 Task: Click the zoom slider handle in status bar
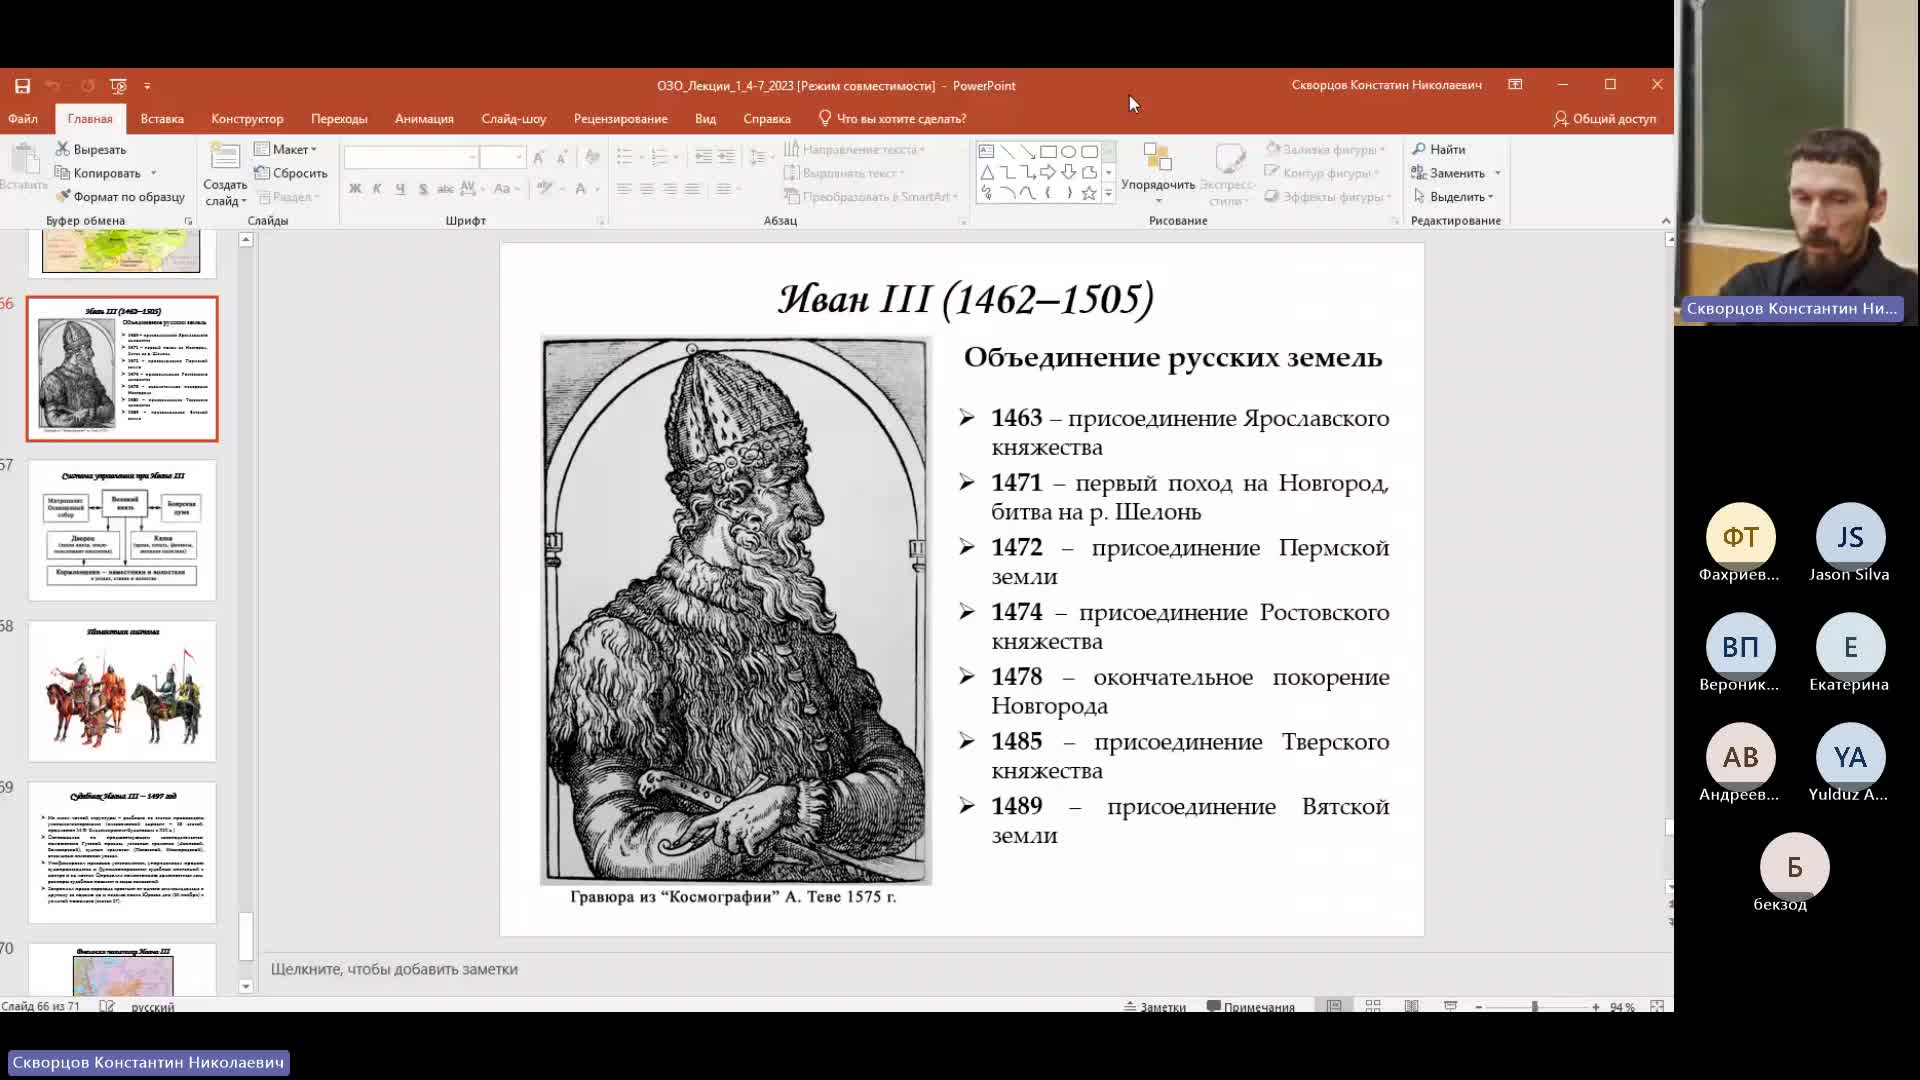(x=1534, y=1007)
